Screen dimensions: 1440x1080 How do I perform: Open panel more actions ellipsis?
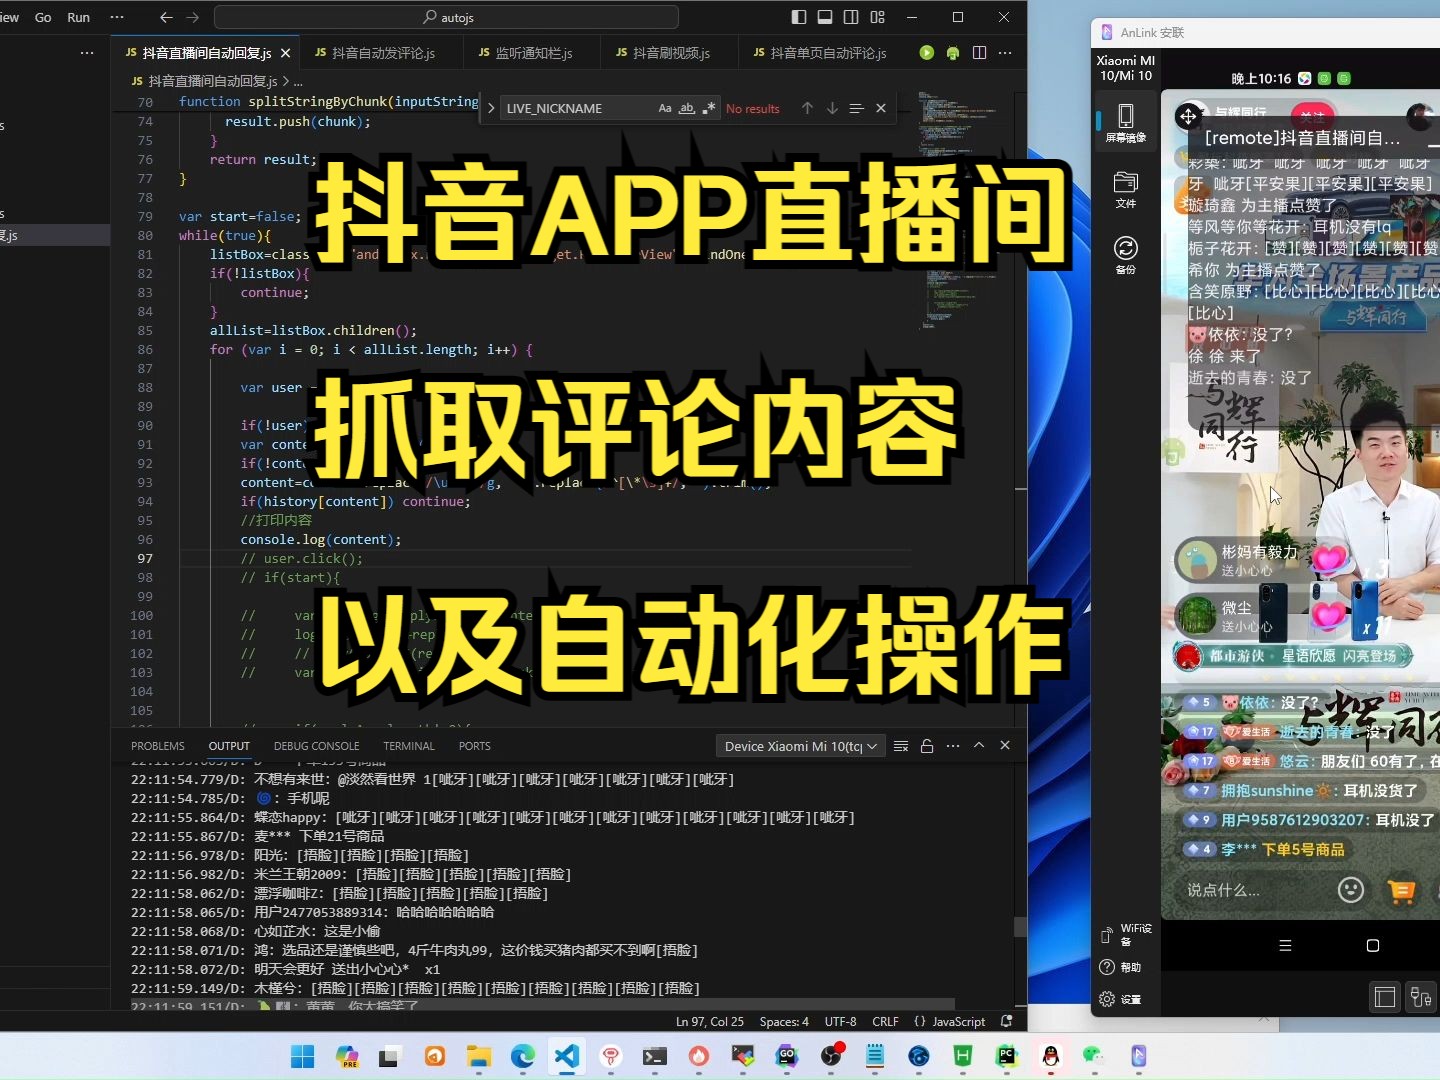tap(953, 746)
